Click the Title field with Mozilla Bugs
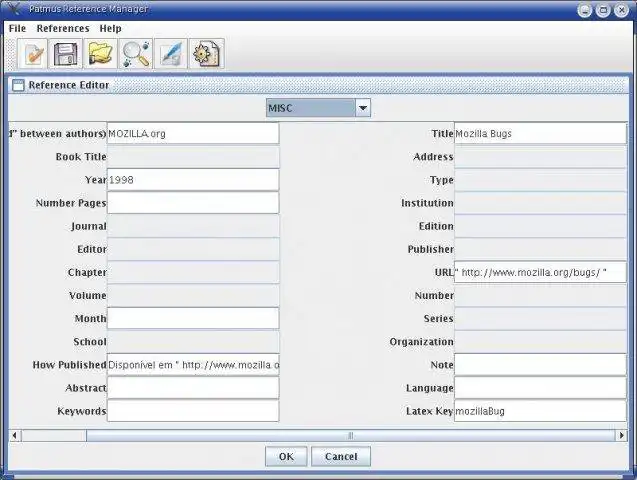 [540, 133]
